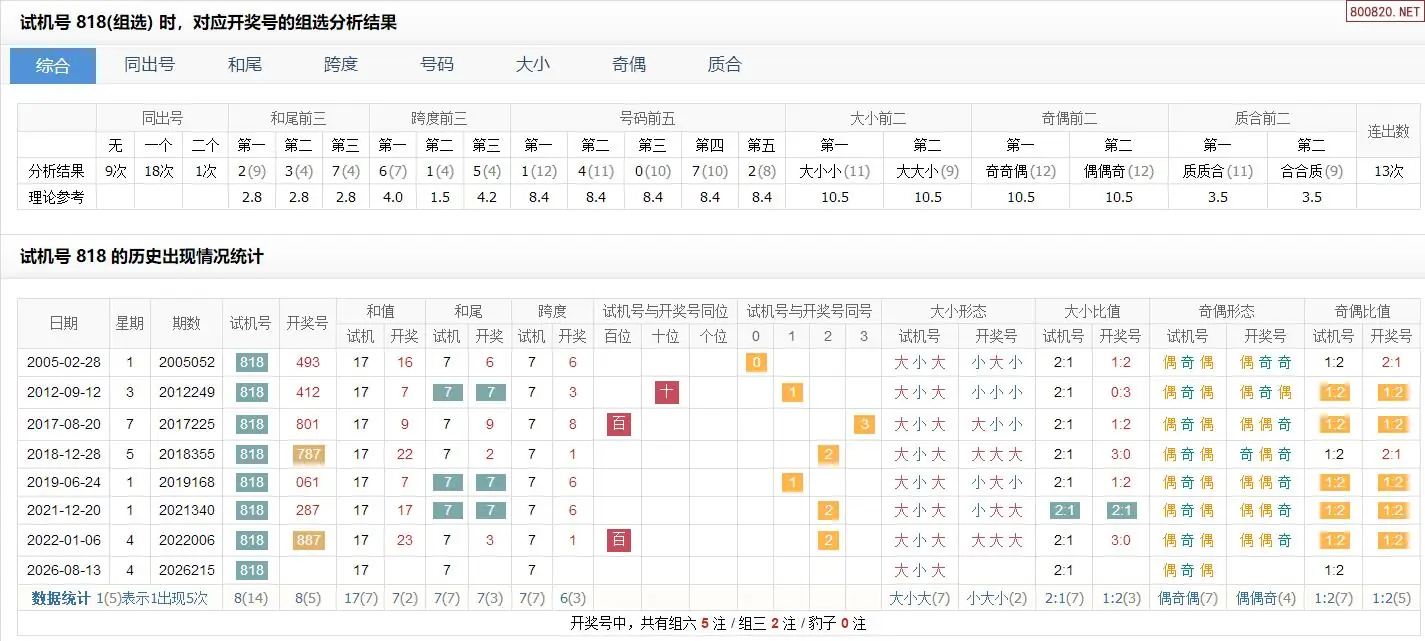Click winning number 061
The height and width of the screenshot is (641, 1425).
pyautogui.click(x=308, y=483)
